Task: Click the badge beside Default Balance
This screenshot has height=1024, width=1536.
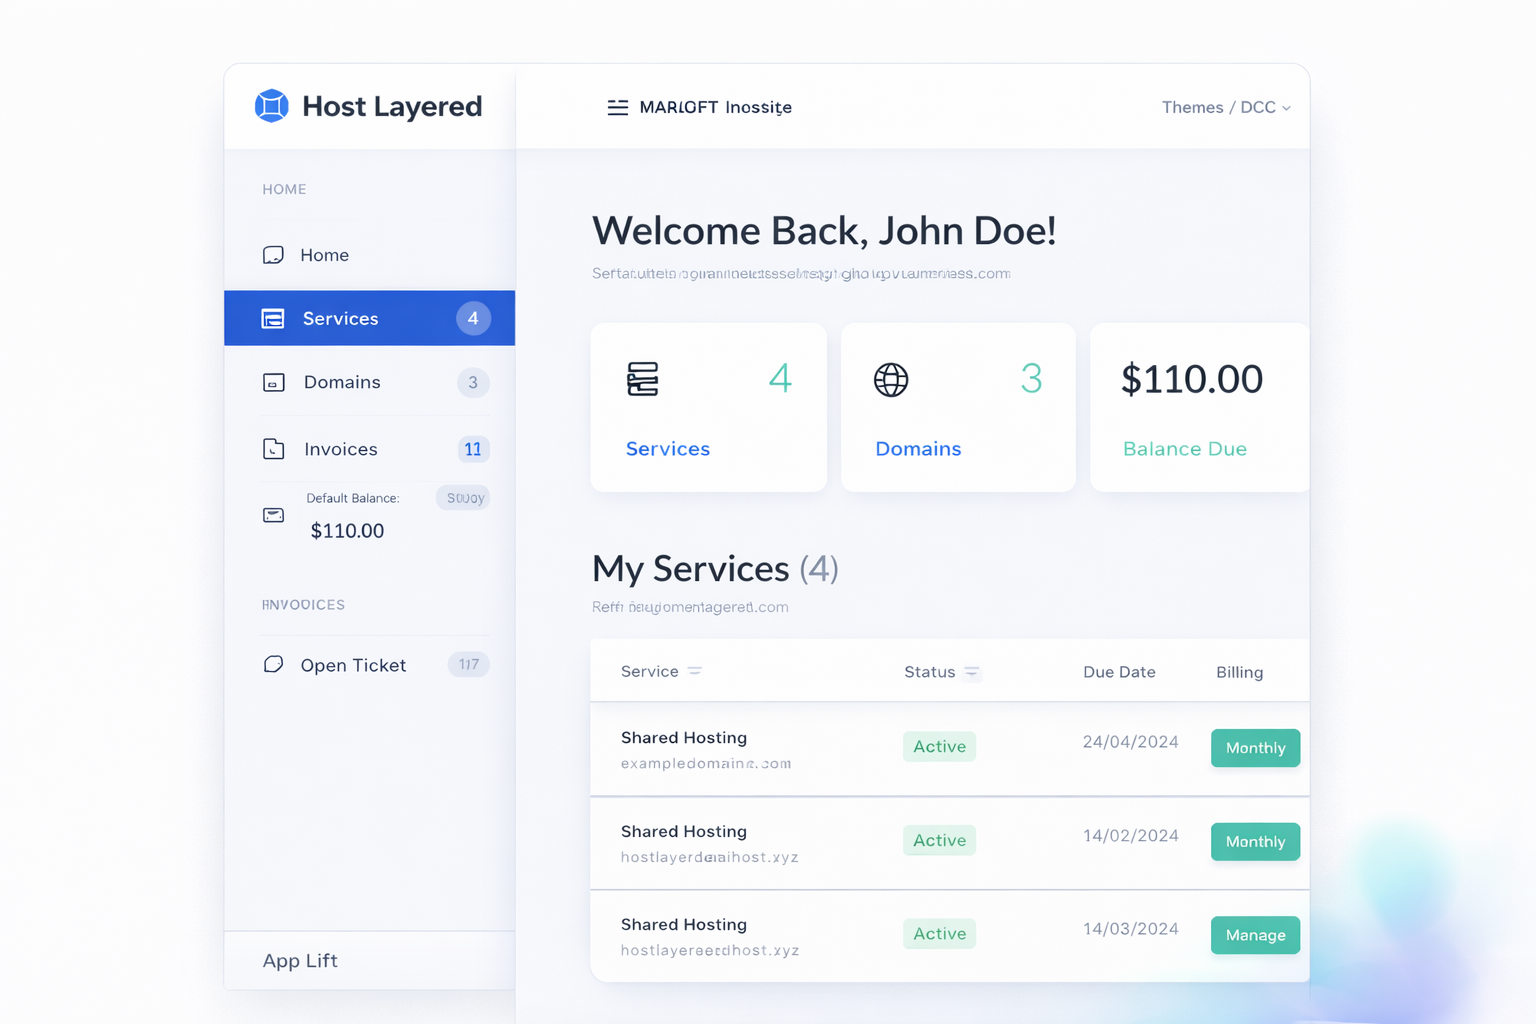Action: 463,498
